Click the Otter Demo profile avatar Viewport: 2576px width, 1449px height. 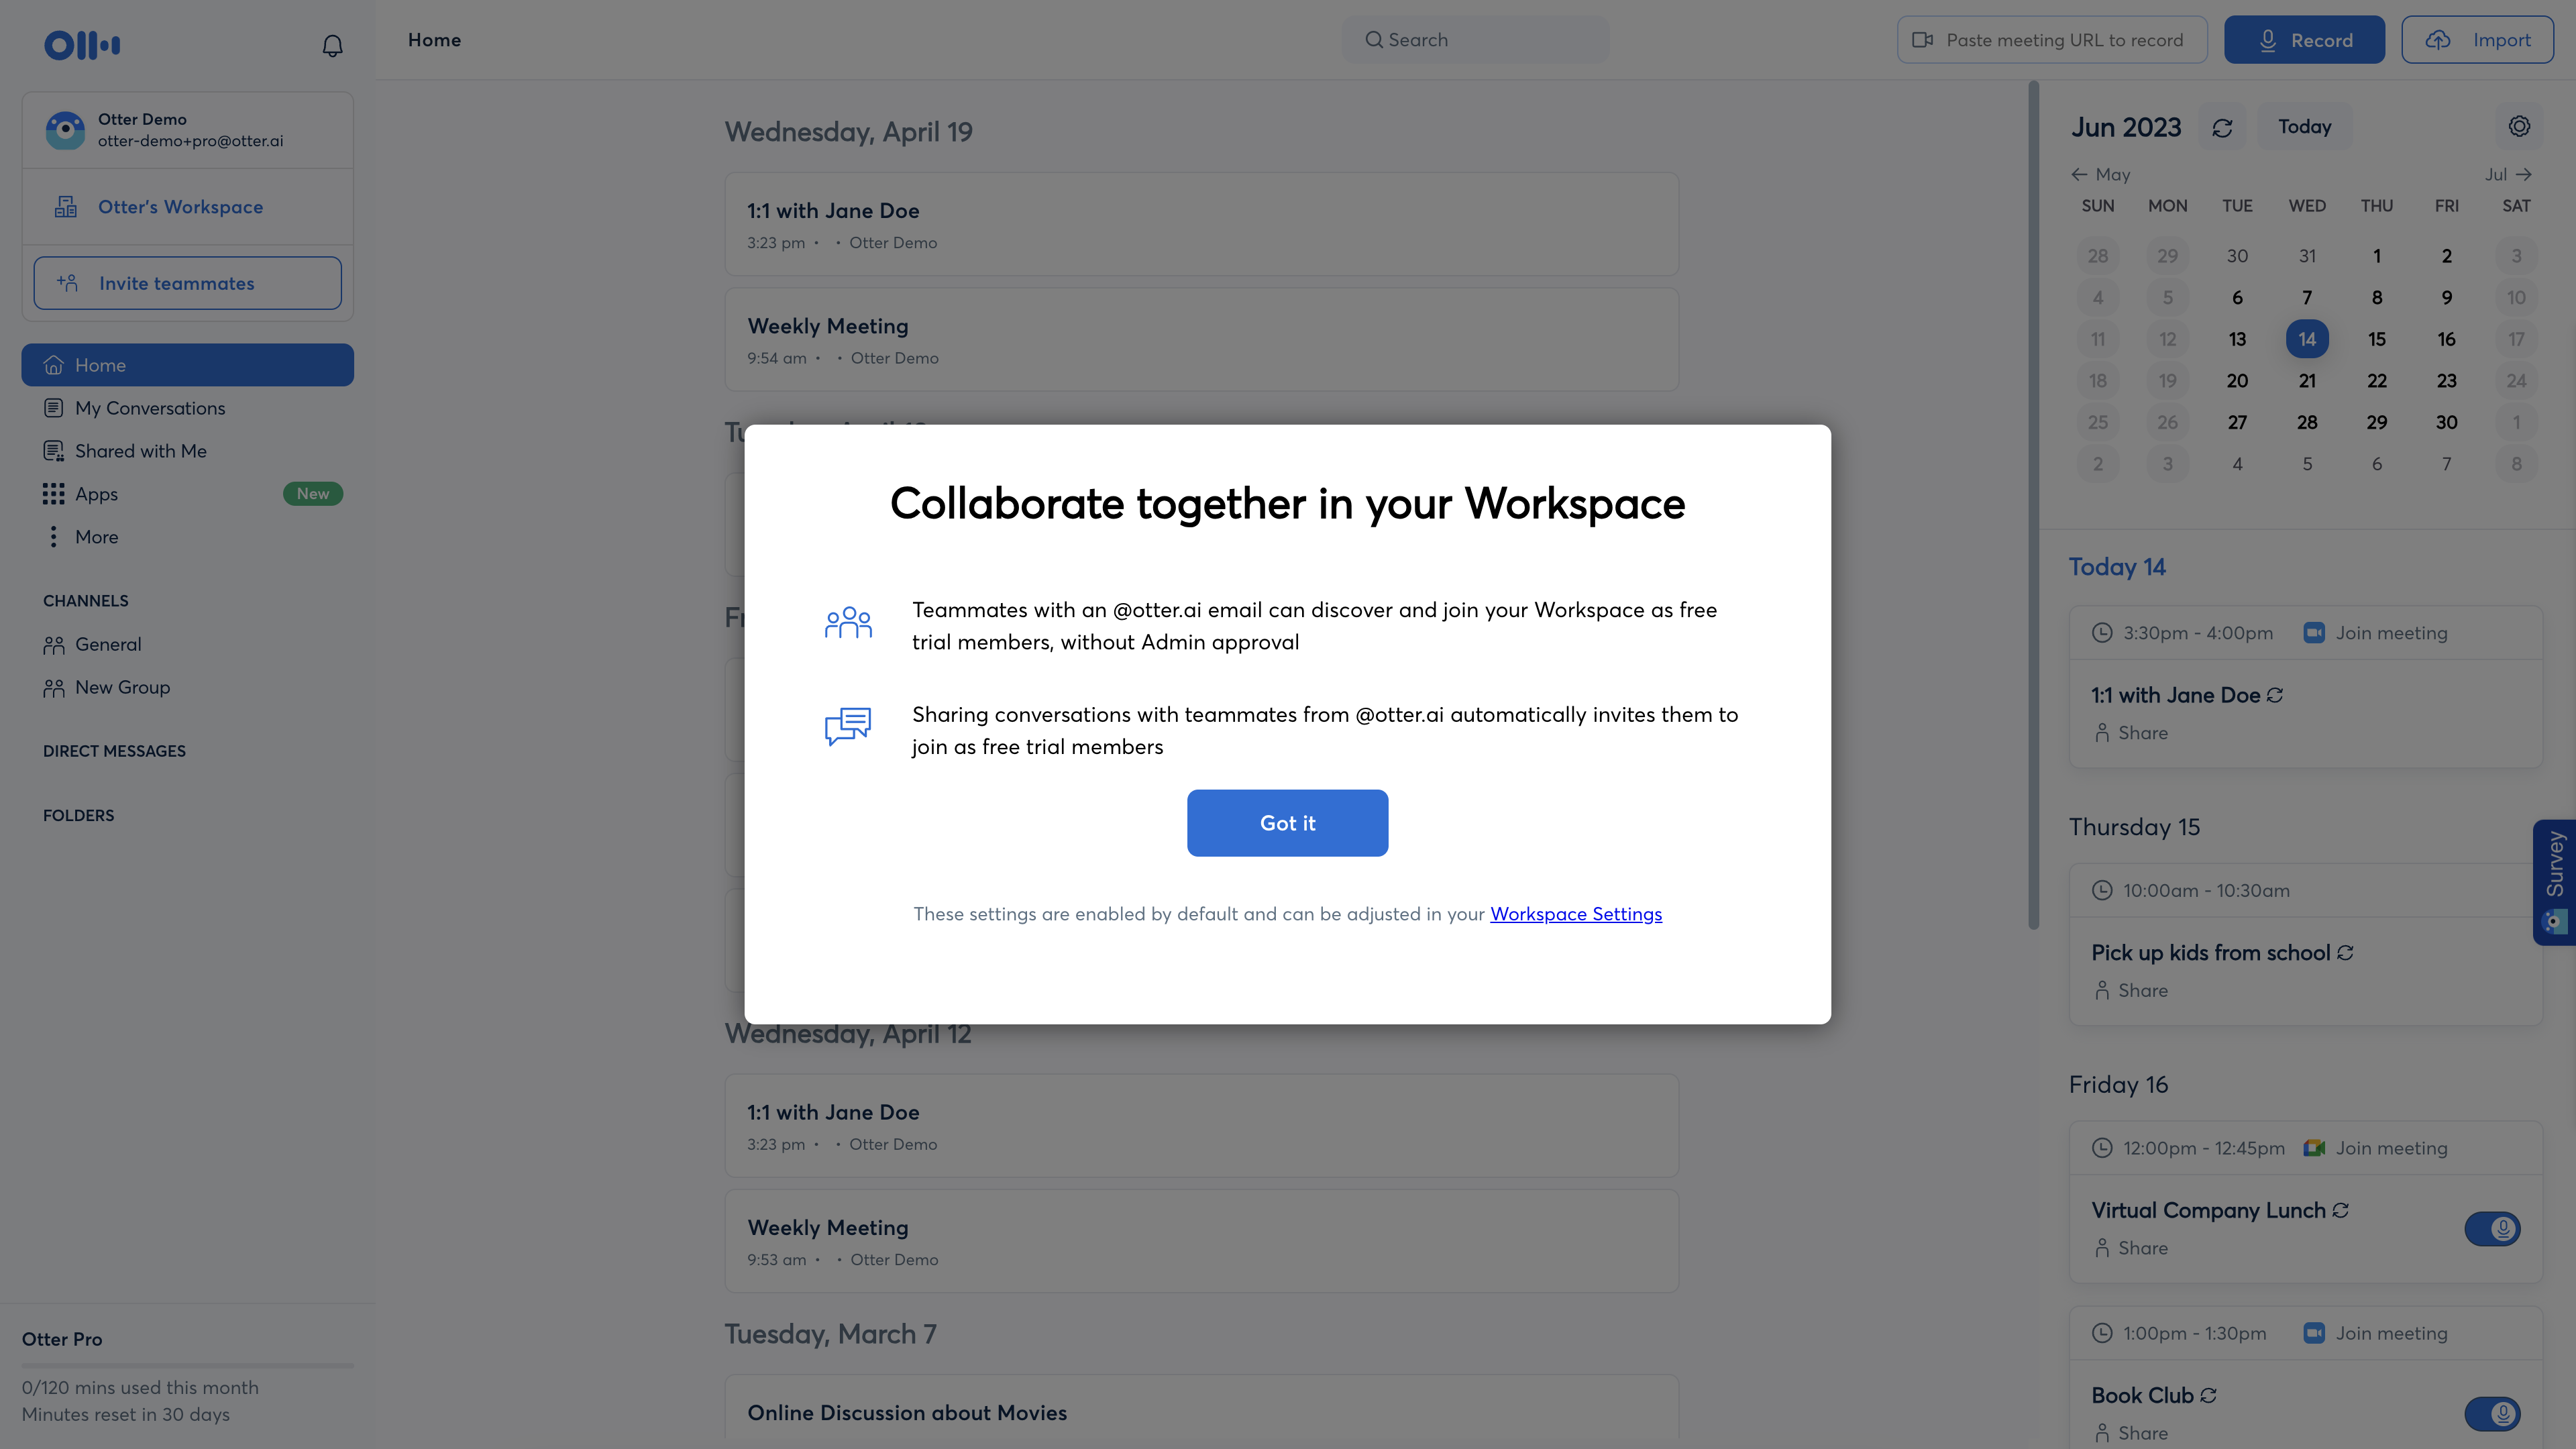(x=65, y=130)
